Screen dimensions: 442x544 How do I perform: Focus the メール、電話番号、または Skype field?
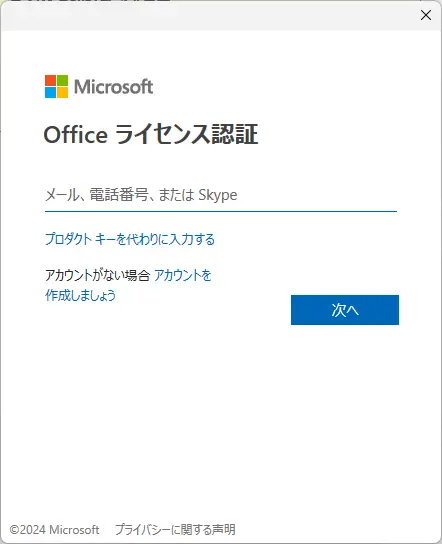click(221, 195)
